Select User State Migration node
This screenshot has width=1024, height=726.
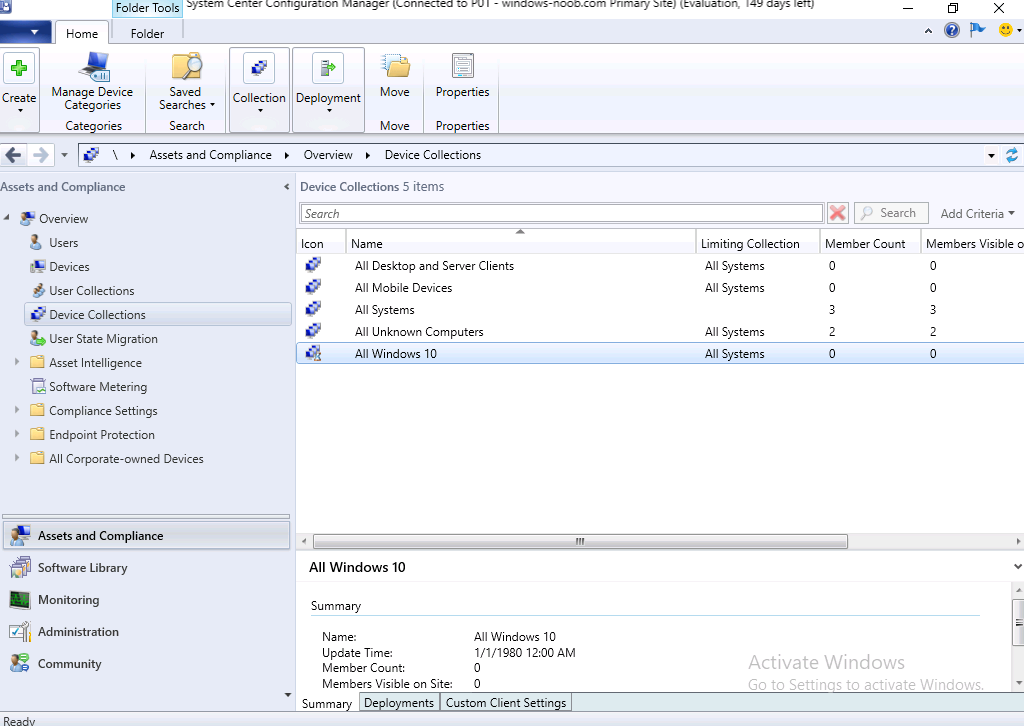(103, 339)
